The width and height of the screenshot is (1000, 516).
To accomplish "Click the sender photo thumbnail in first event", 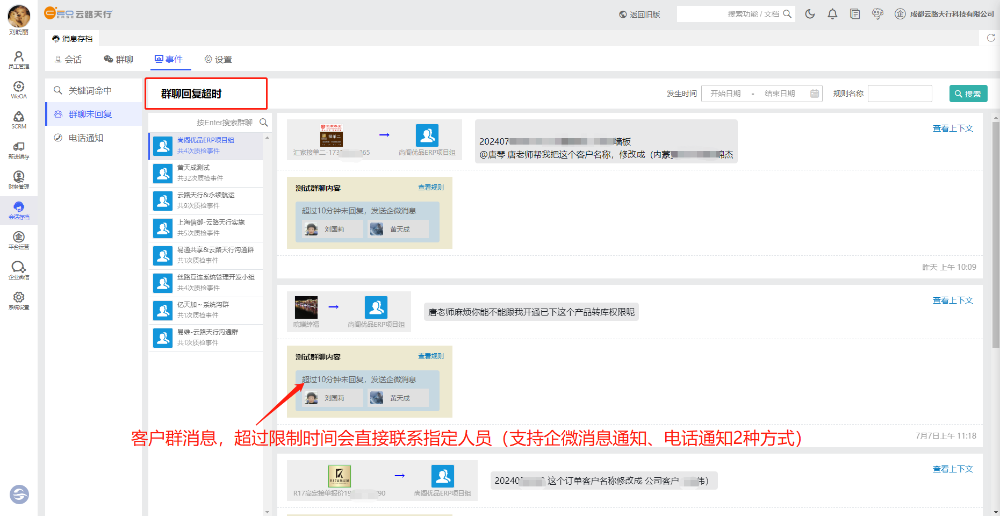I will point(332,136).
